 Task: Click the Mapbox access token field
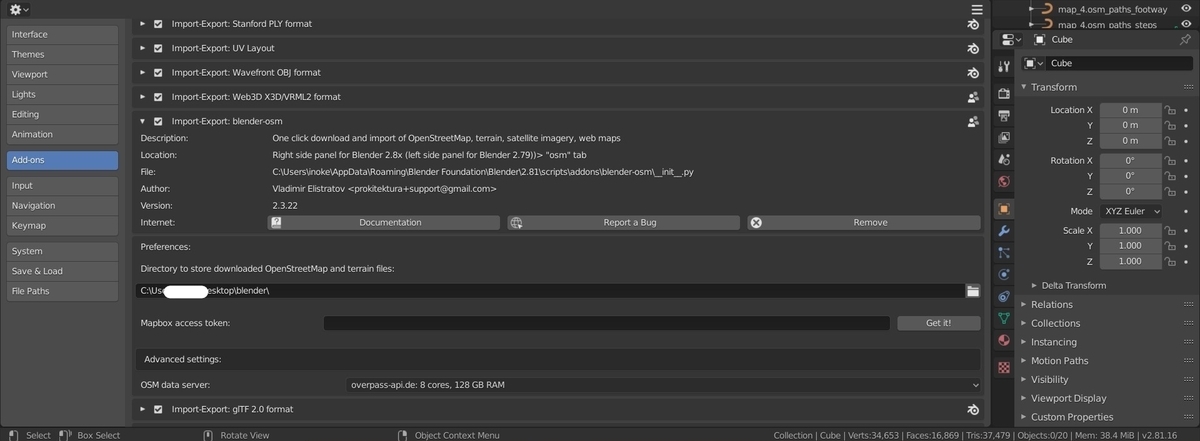[606, 323]
